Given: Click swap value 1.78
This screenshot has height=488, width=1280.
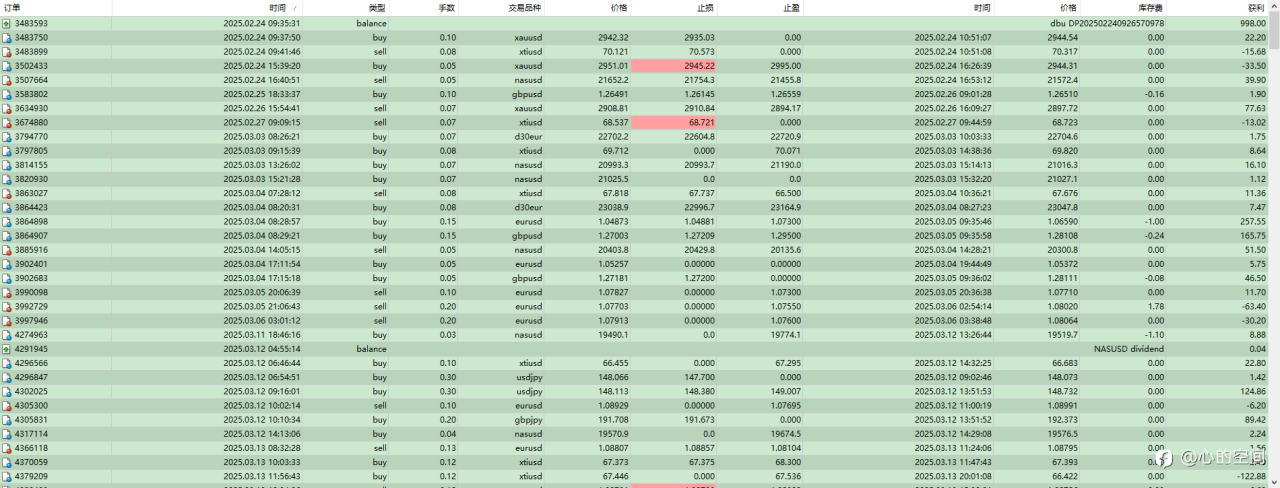Looking at the screenshot, I should tap(1155, 307).
